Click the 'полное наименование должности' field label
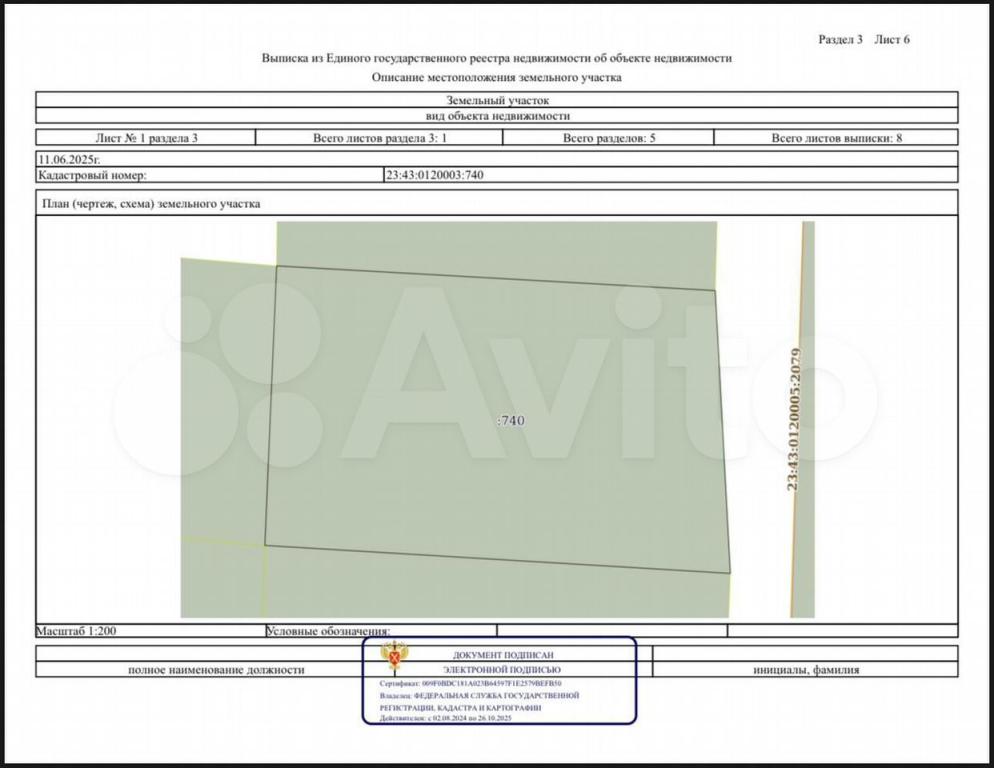 pos(216,670)
